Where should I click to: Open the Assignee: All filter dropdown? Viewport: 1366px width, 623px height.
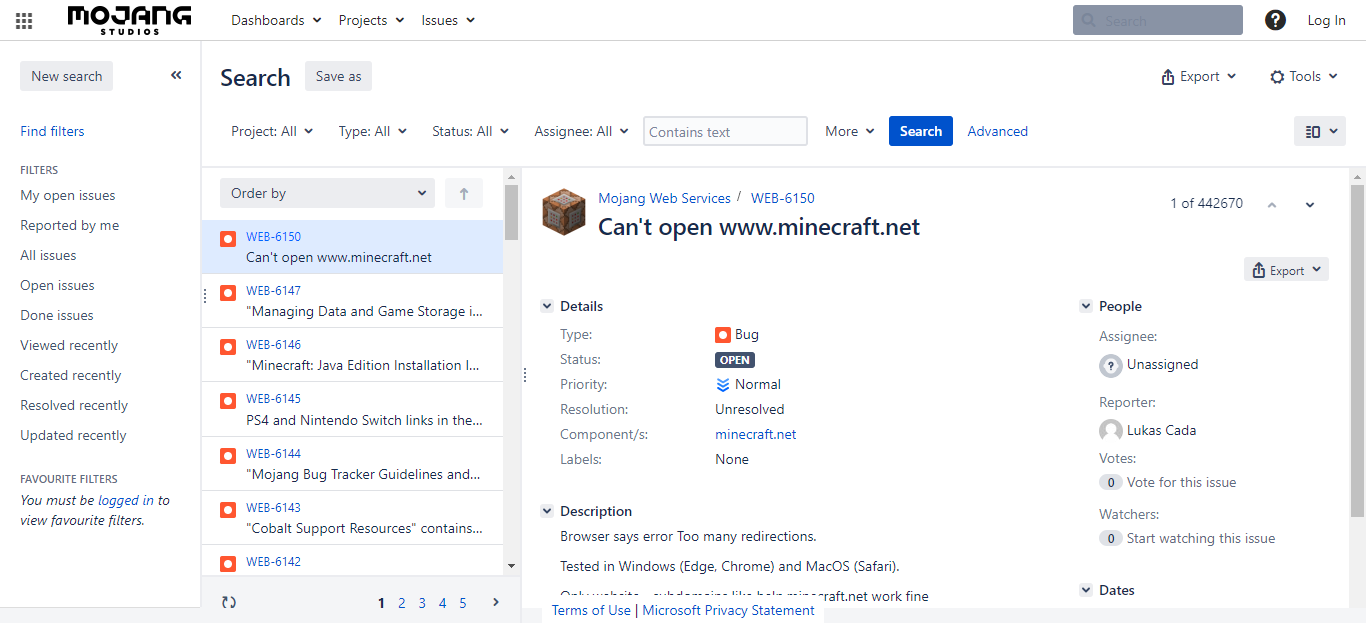pyautogui.click(x=581, y=131)
